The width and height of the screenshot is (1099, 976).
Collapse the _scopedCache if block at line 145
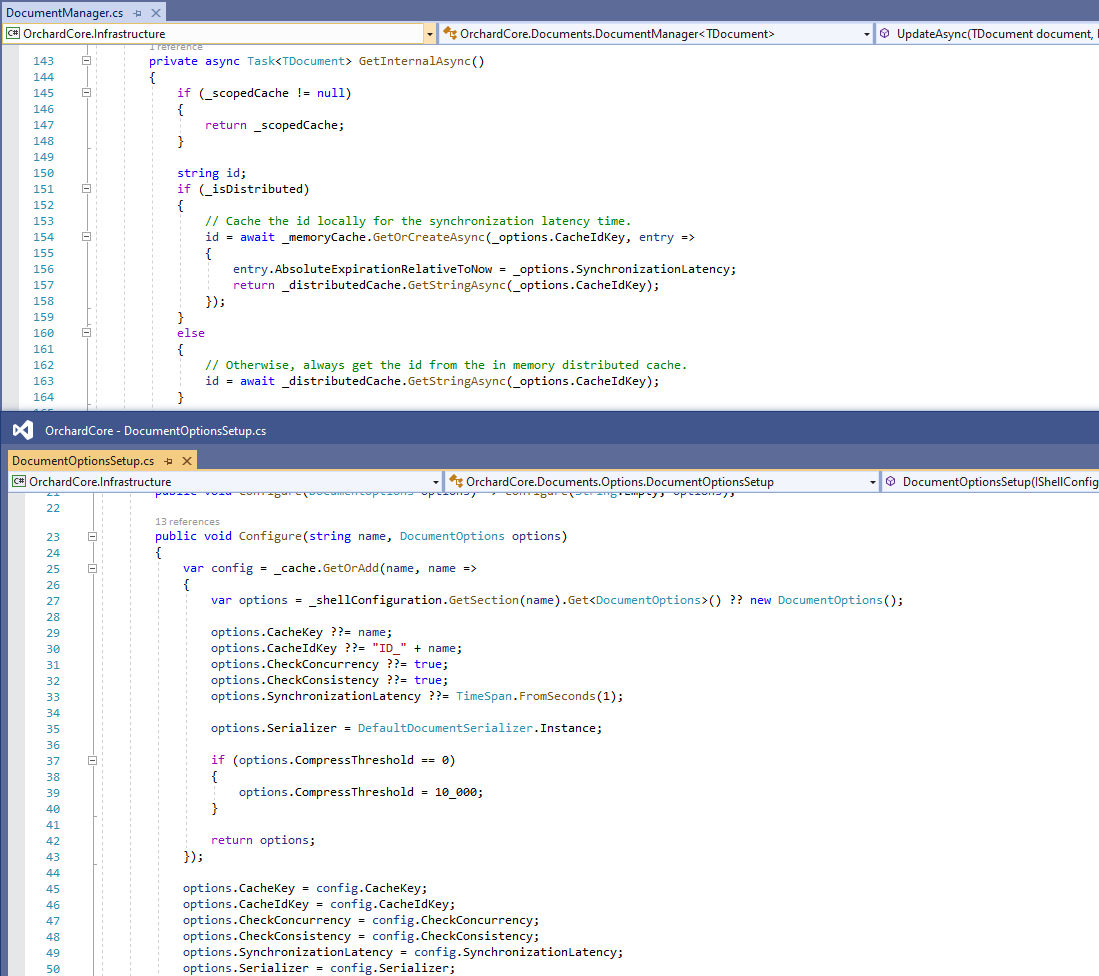(86, 92)
